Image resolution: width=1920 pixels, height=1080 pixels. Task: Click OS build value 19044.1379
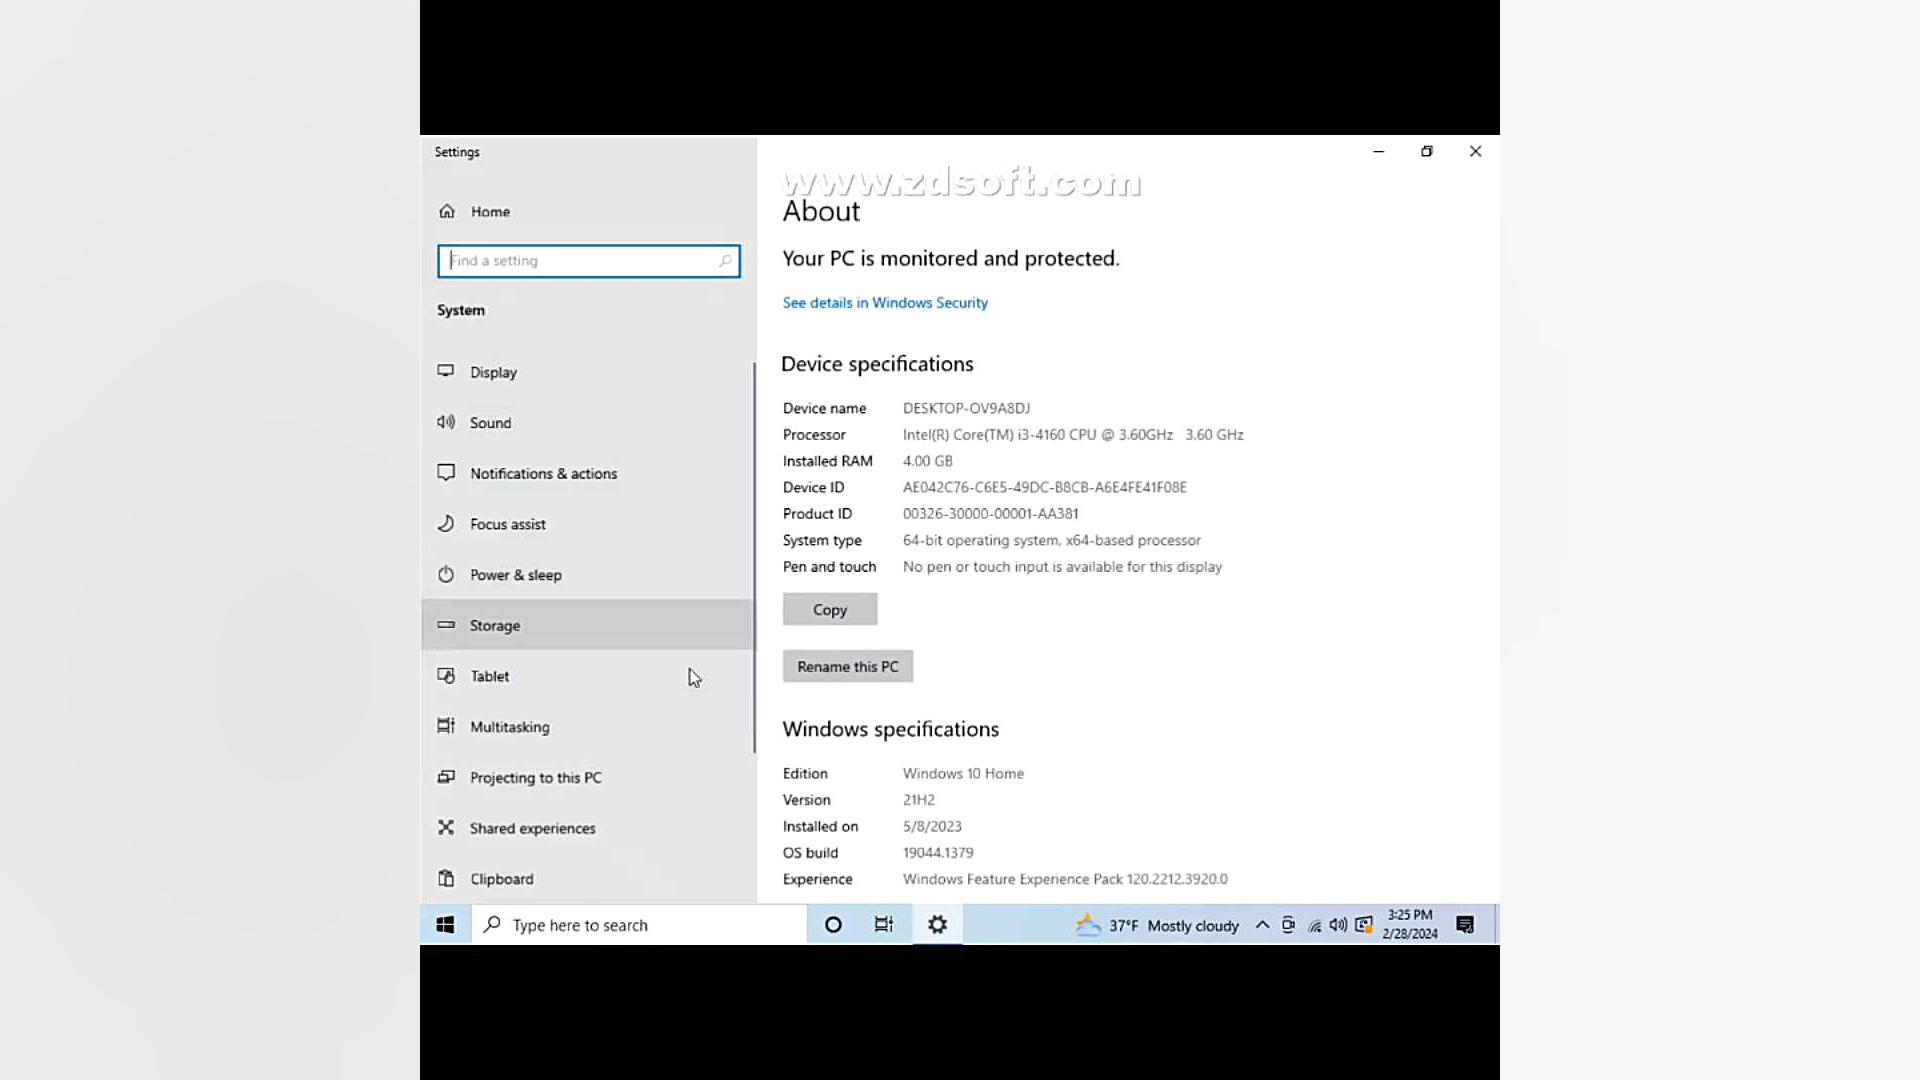click(x=938, y=853)
